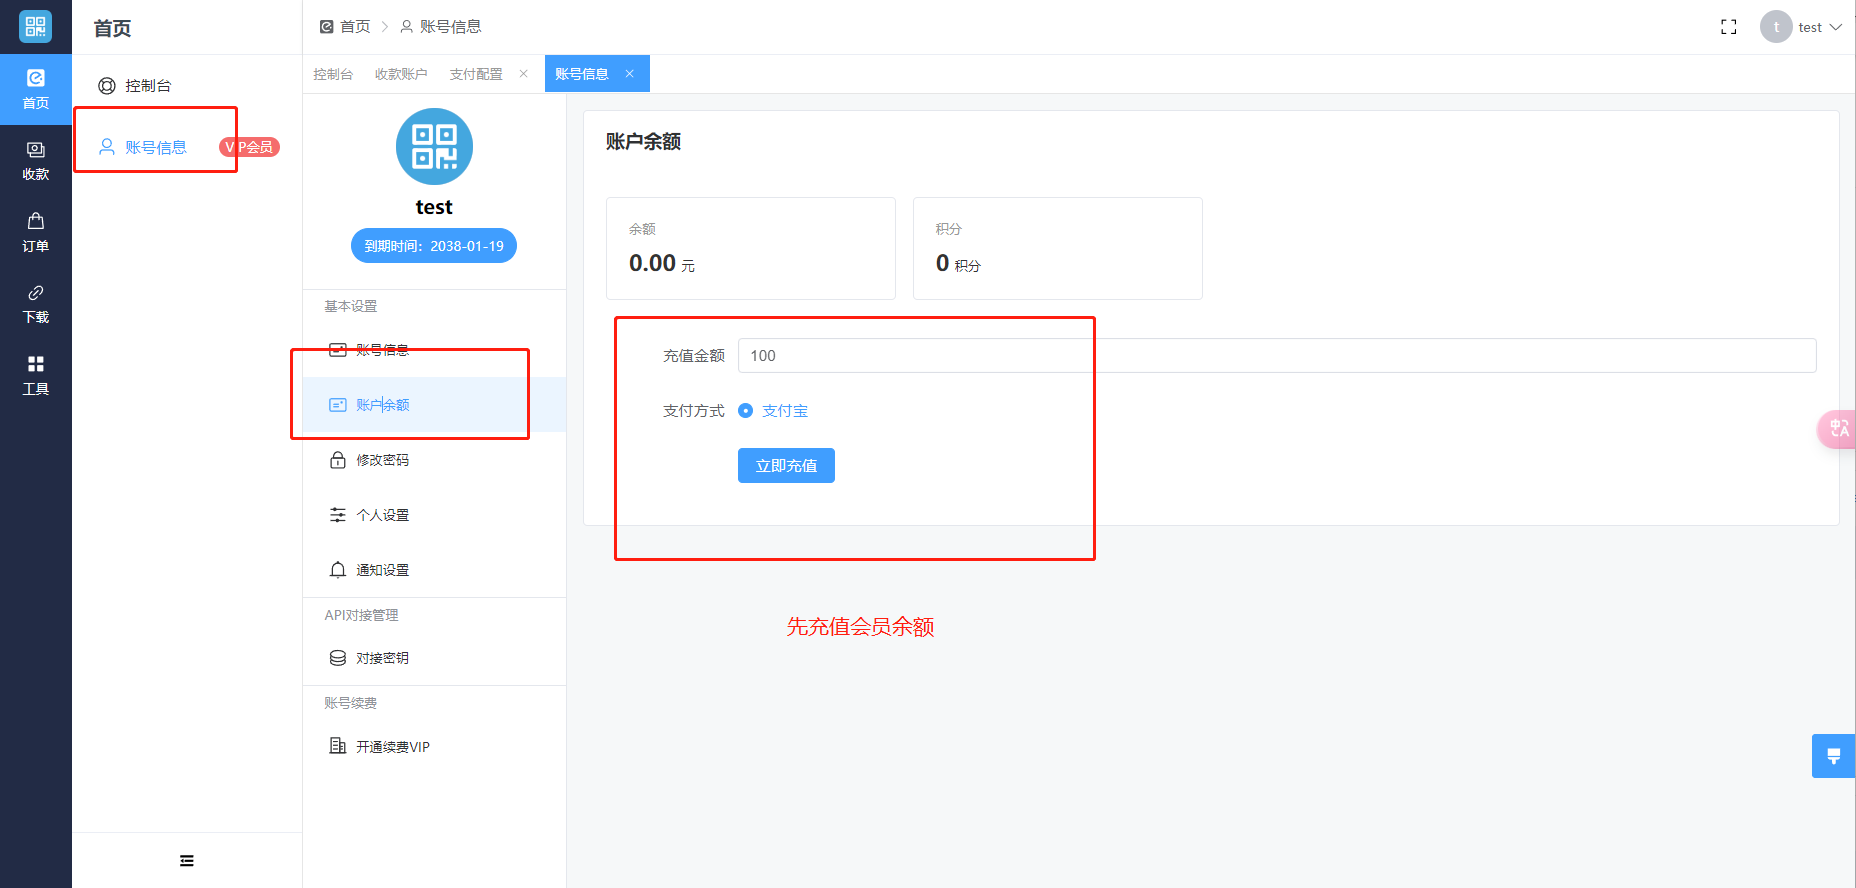
Task: Click the fullscreen toggle icon
Action: click(x=1728, y=27)
